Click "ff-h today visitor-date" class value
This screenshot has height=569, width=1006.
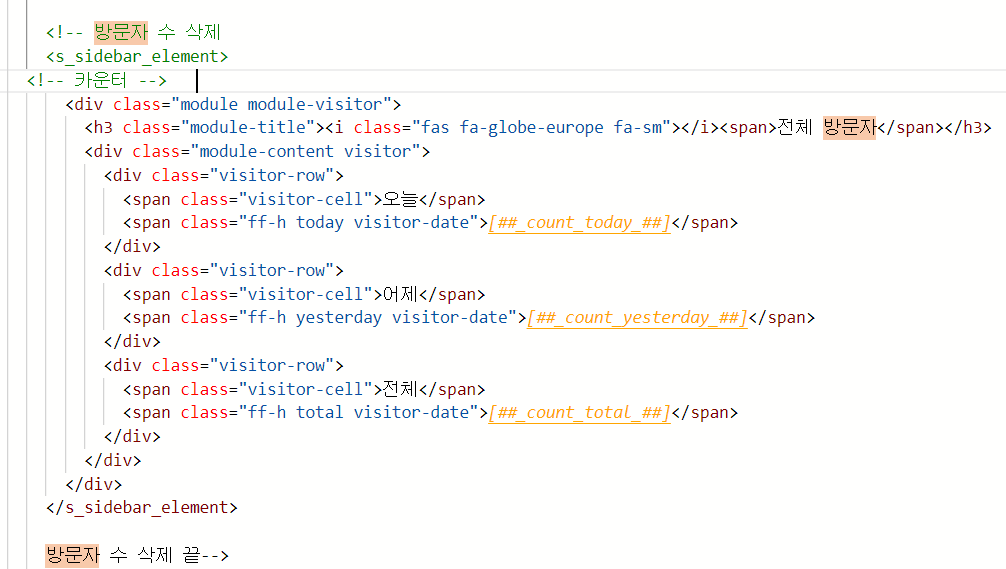pos(359,223)
